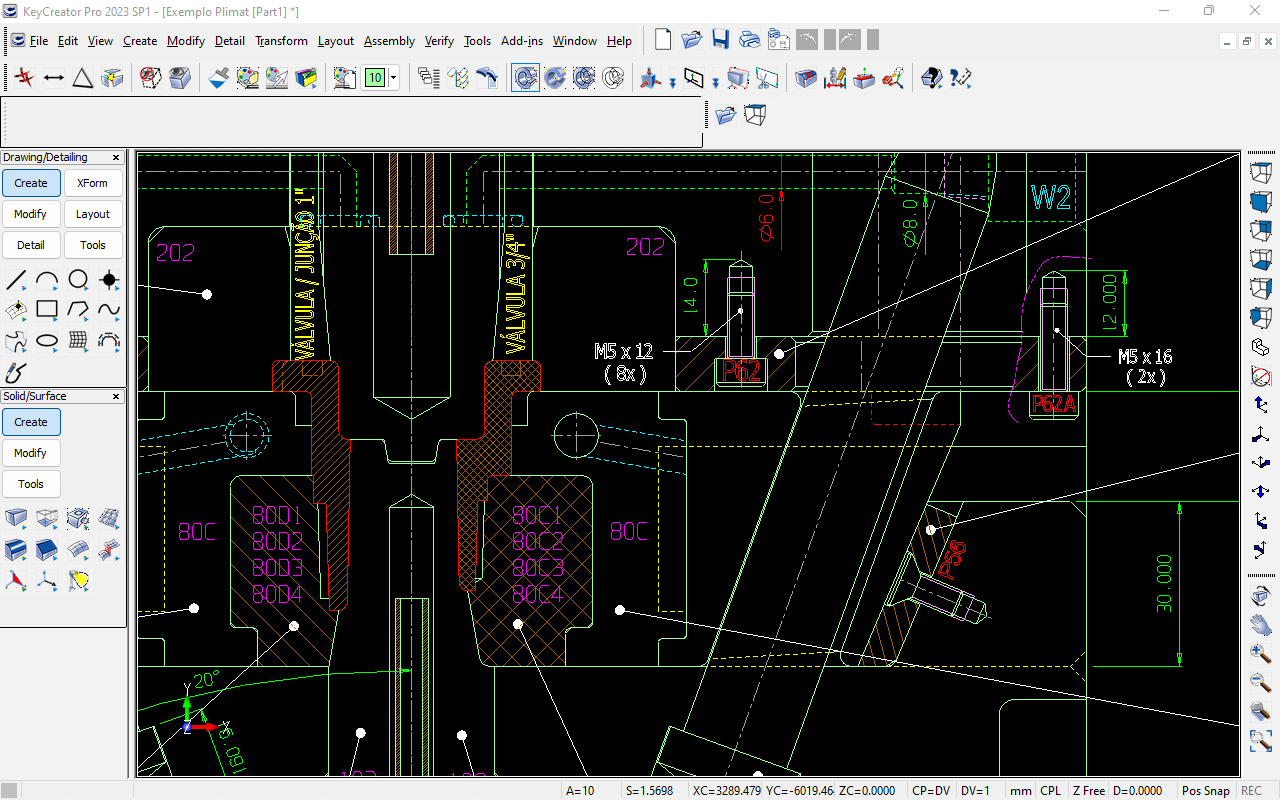1280x800 pixels.
Task: Click the wireframe cube icon beside the folder
Action: [x=756, y=115]
